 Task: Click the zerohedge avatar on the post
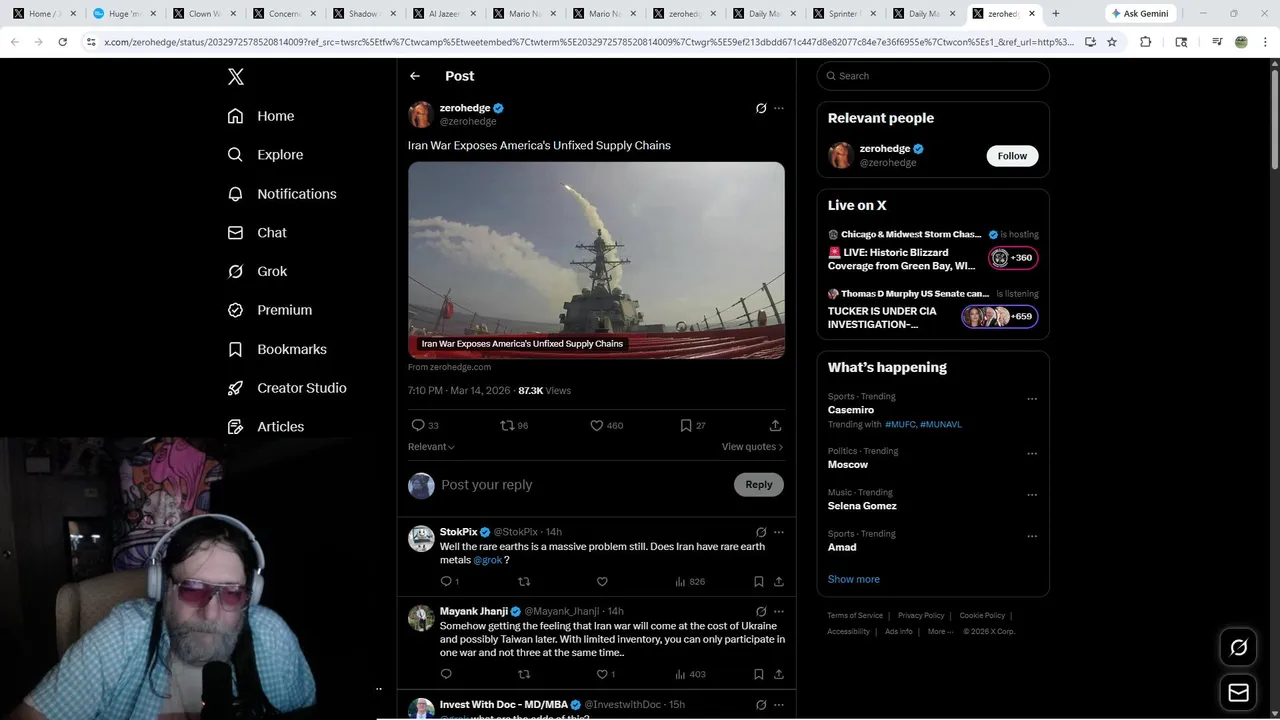tap(421, 114)
